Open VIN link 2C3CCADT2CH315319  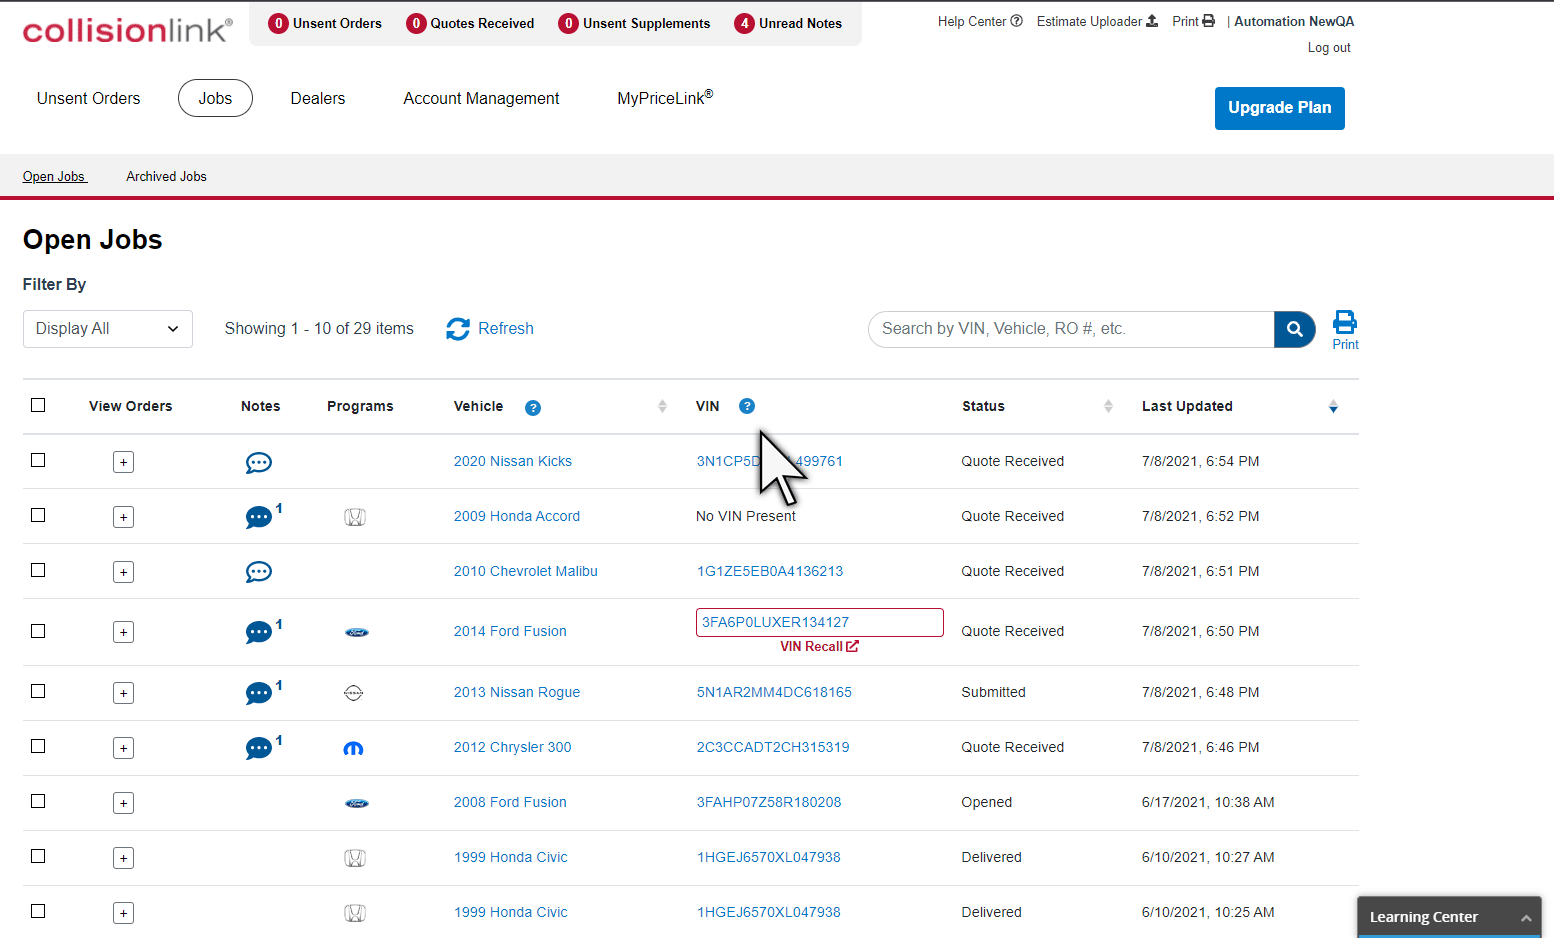click(x=773, y=747)
